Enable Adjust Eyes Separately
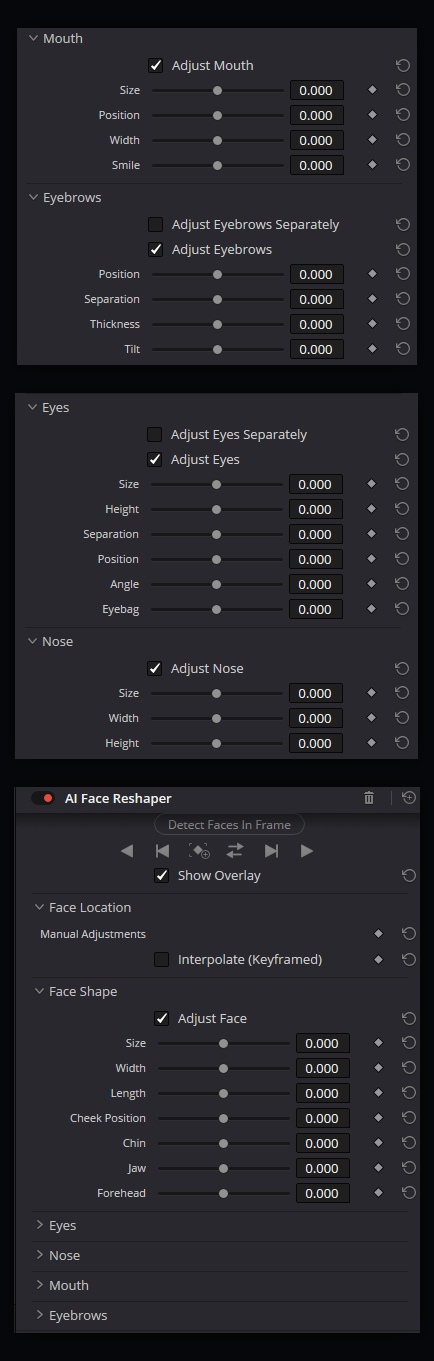 point(155,434)
